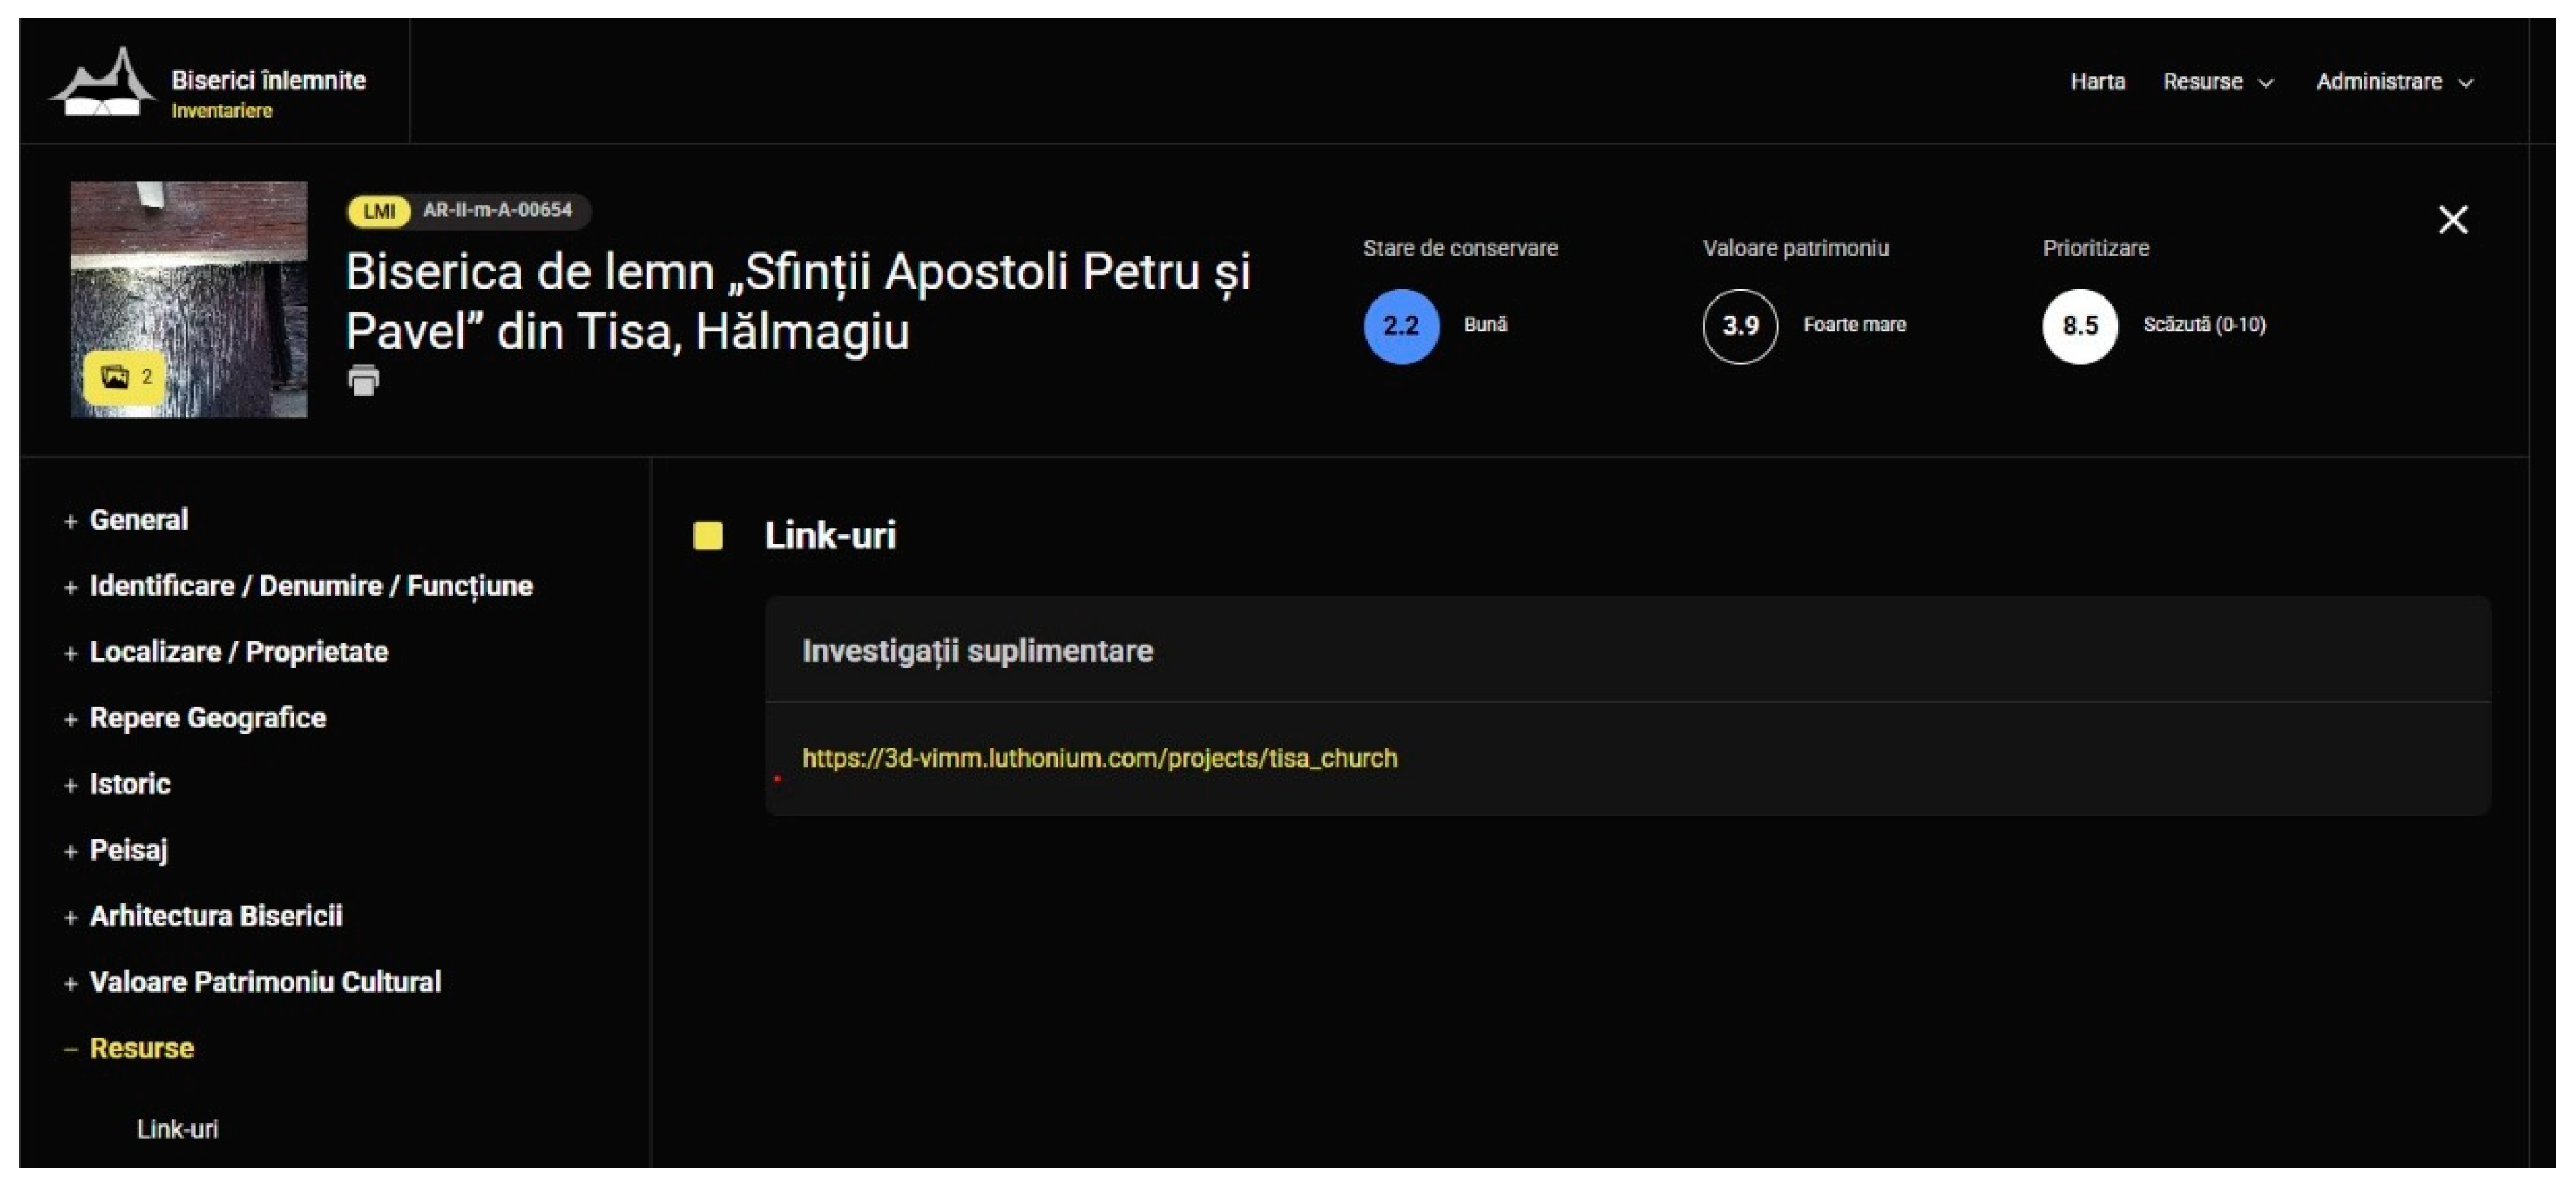Close the church detail panel
Viewport: 2576px width, 1187px height.
click(2452, 220)
